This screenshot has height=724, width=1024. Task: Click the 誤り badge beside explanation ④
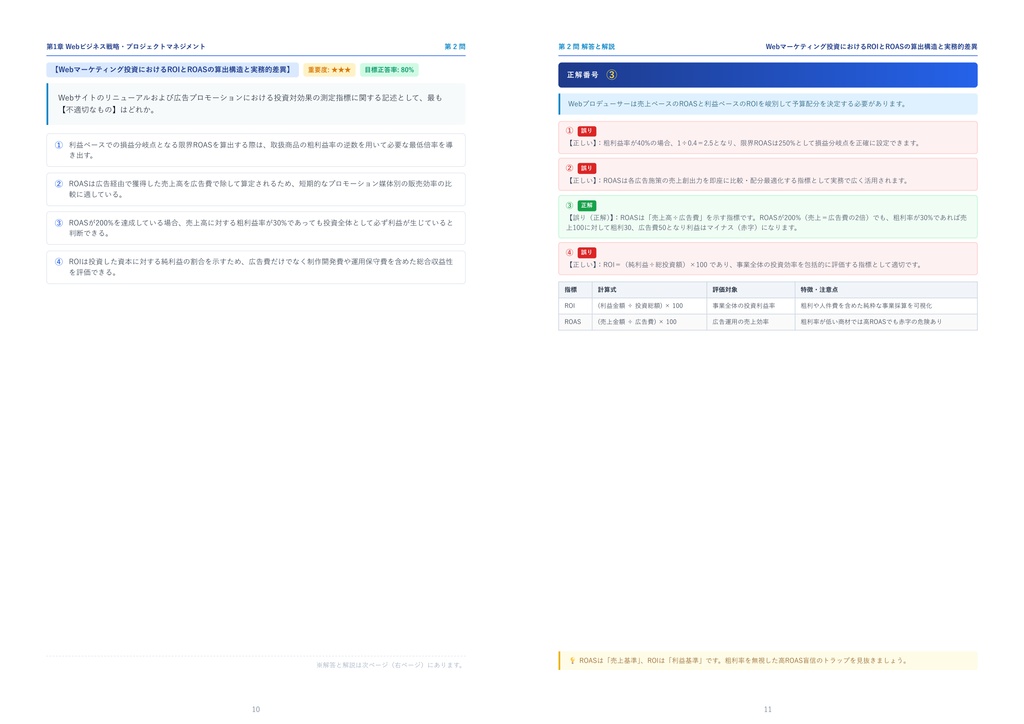586,253
